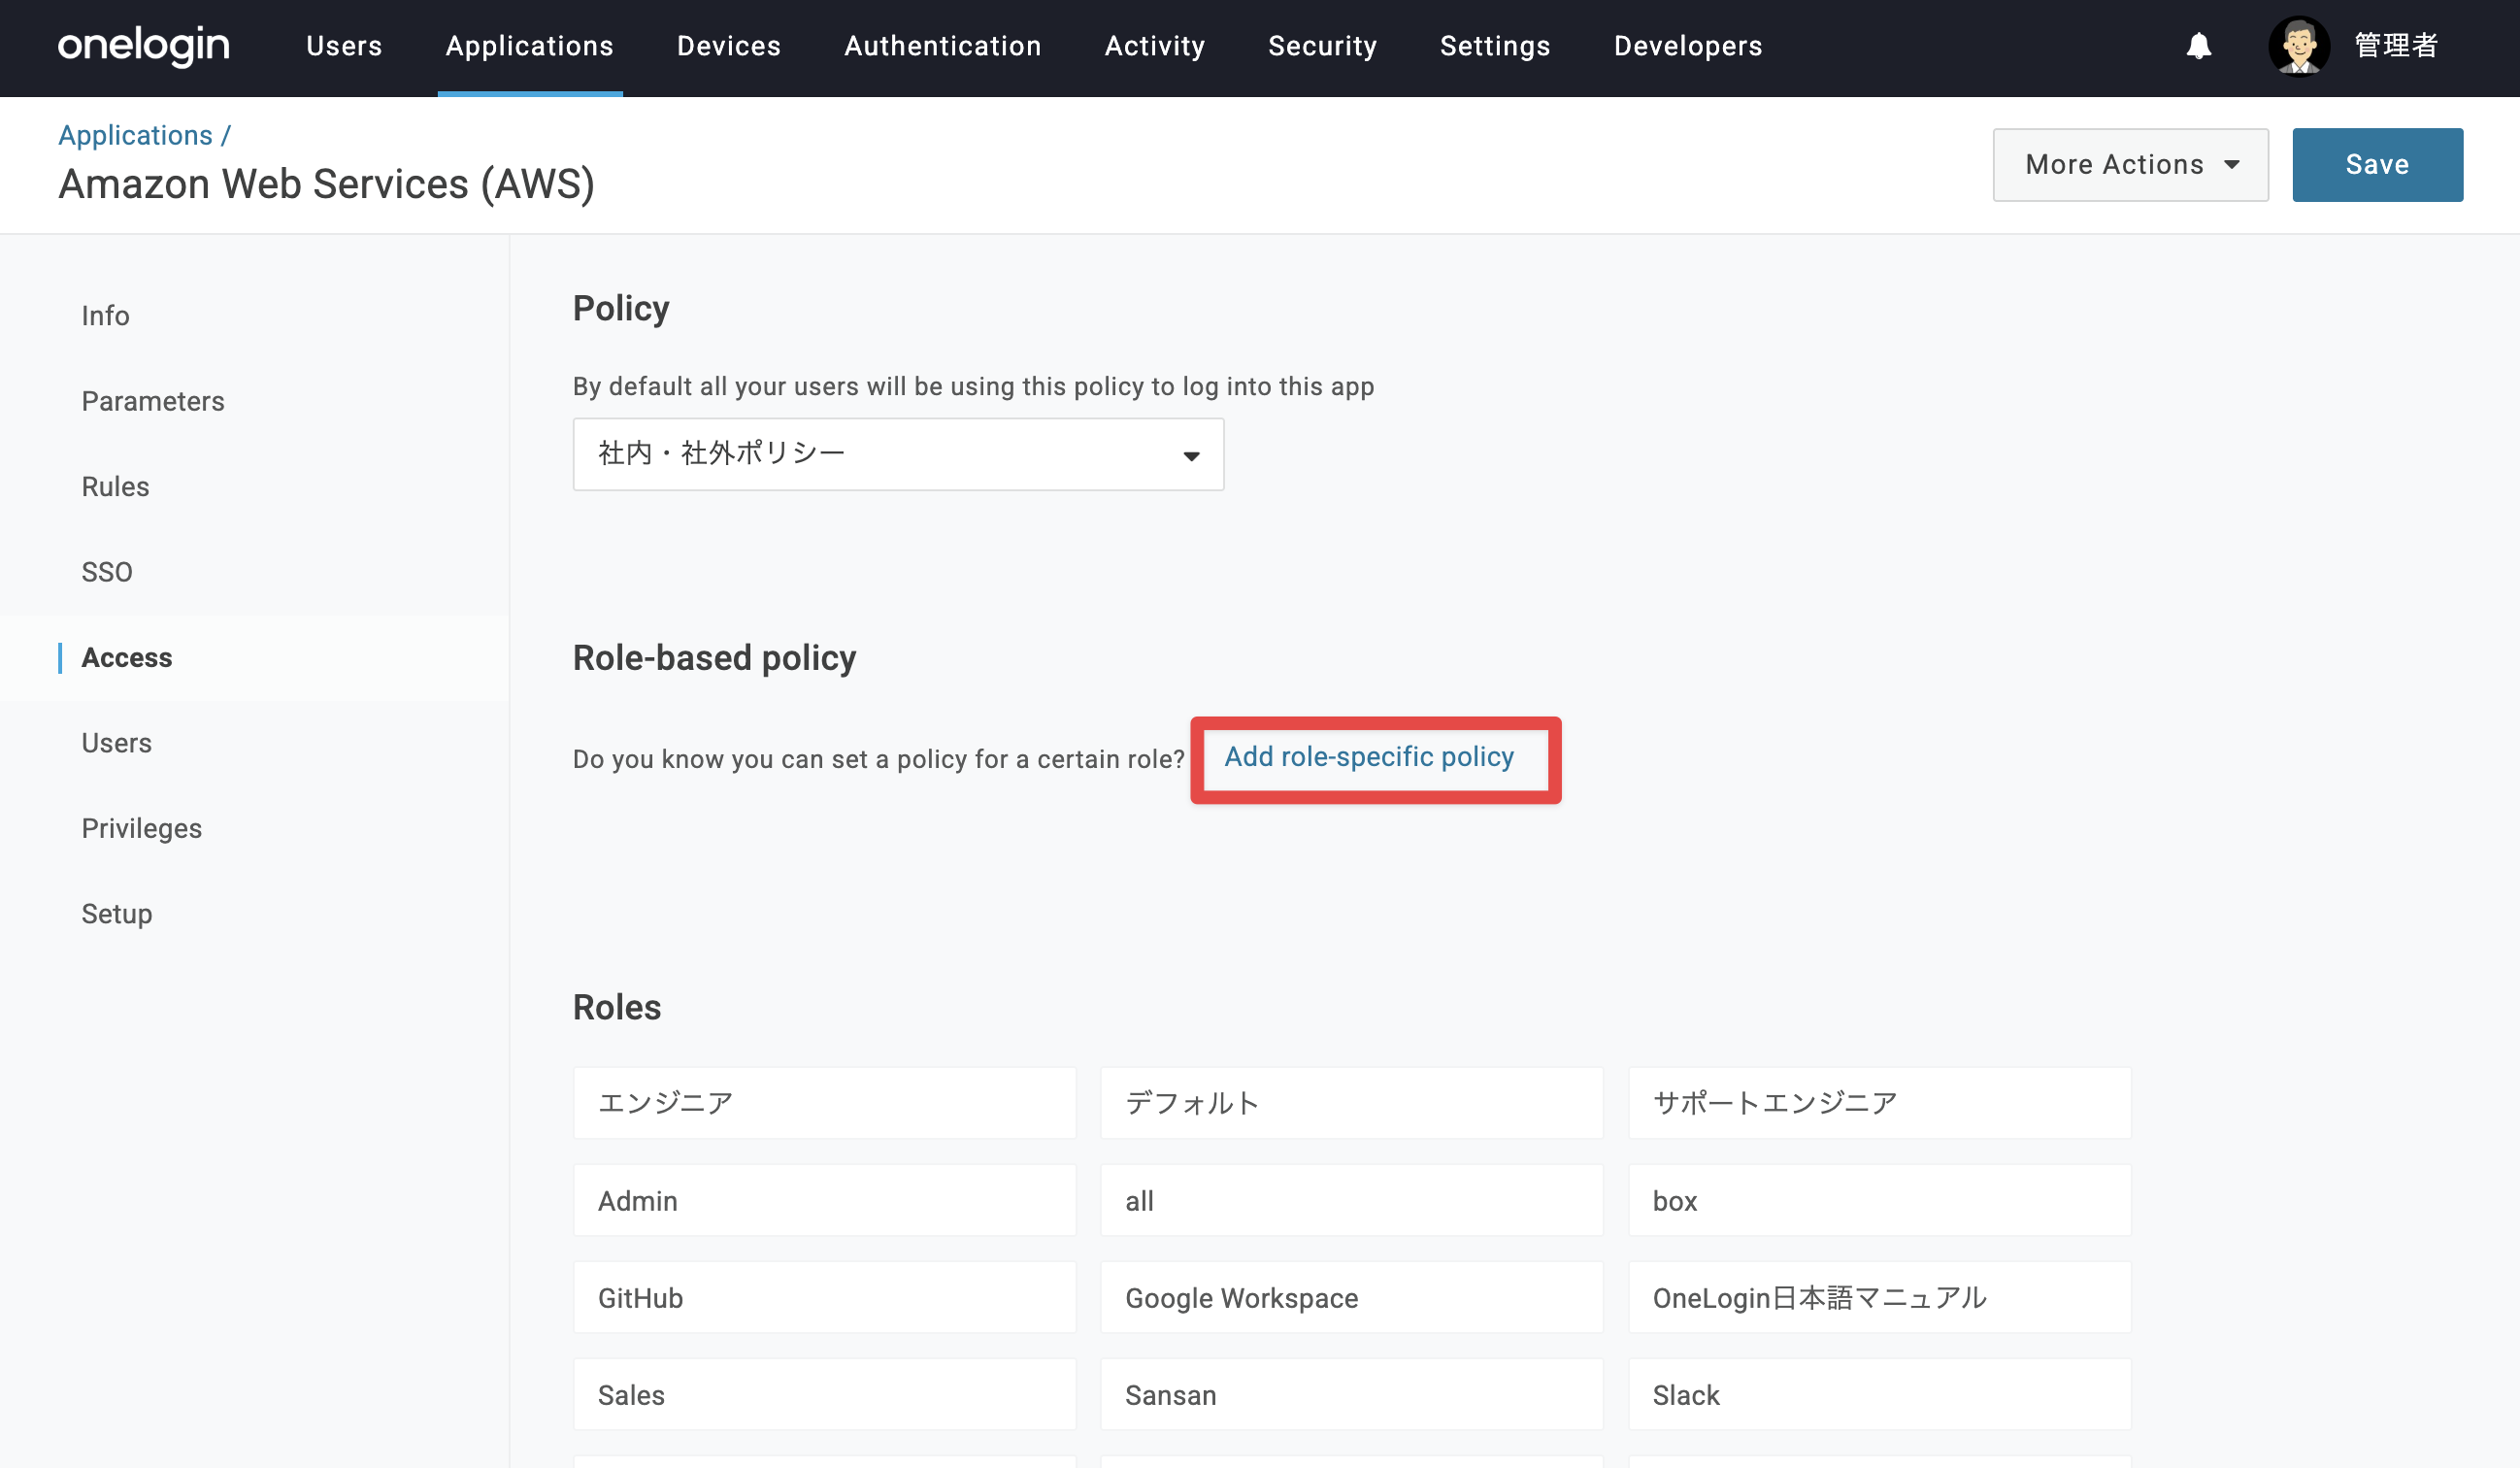Screen dimensions: 2520x1468
Task: Toggle the Sansan role
Action: point(1351,1395)
